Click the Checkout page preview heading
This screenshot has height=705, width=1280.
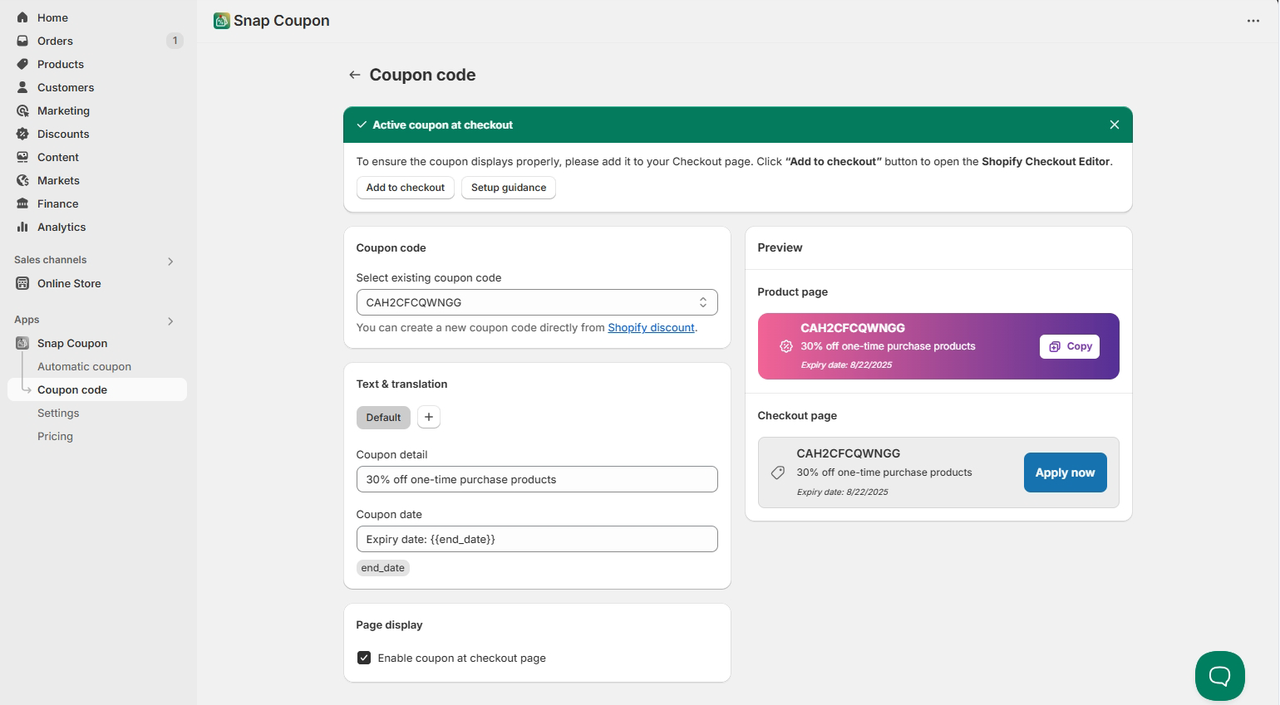tap(797, 415)
